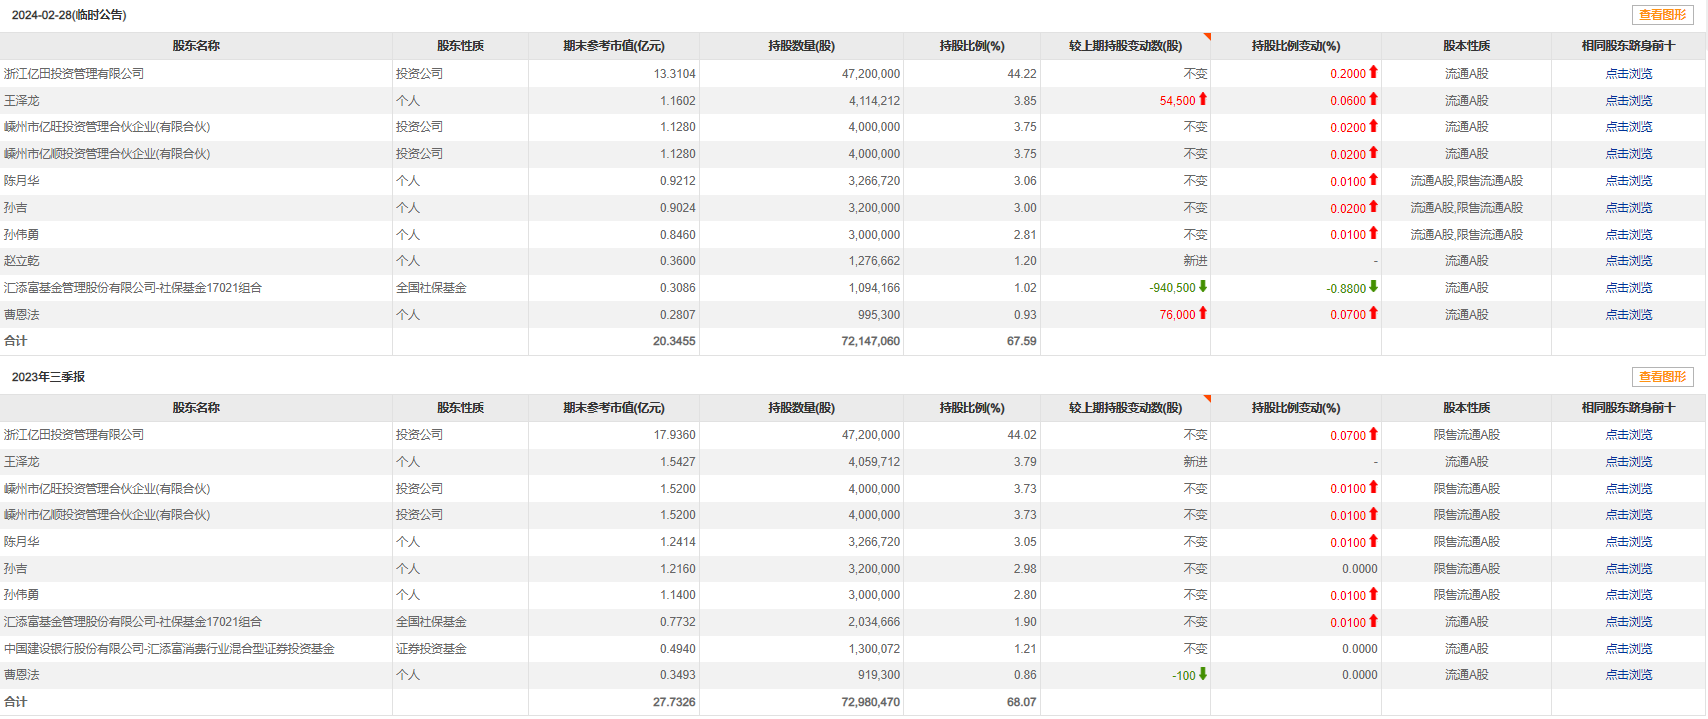Click the 期末参考市值(亿元) header in 2023年三季报 table
This screenshot has height=719, width=1708.
tap(613, 408)
